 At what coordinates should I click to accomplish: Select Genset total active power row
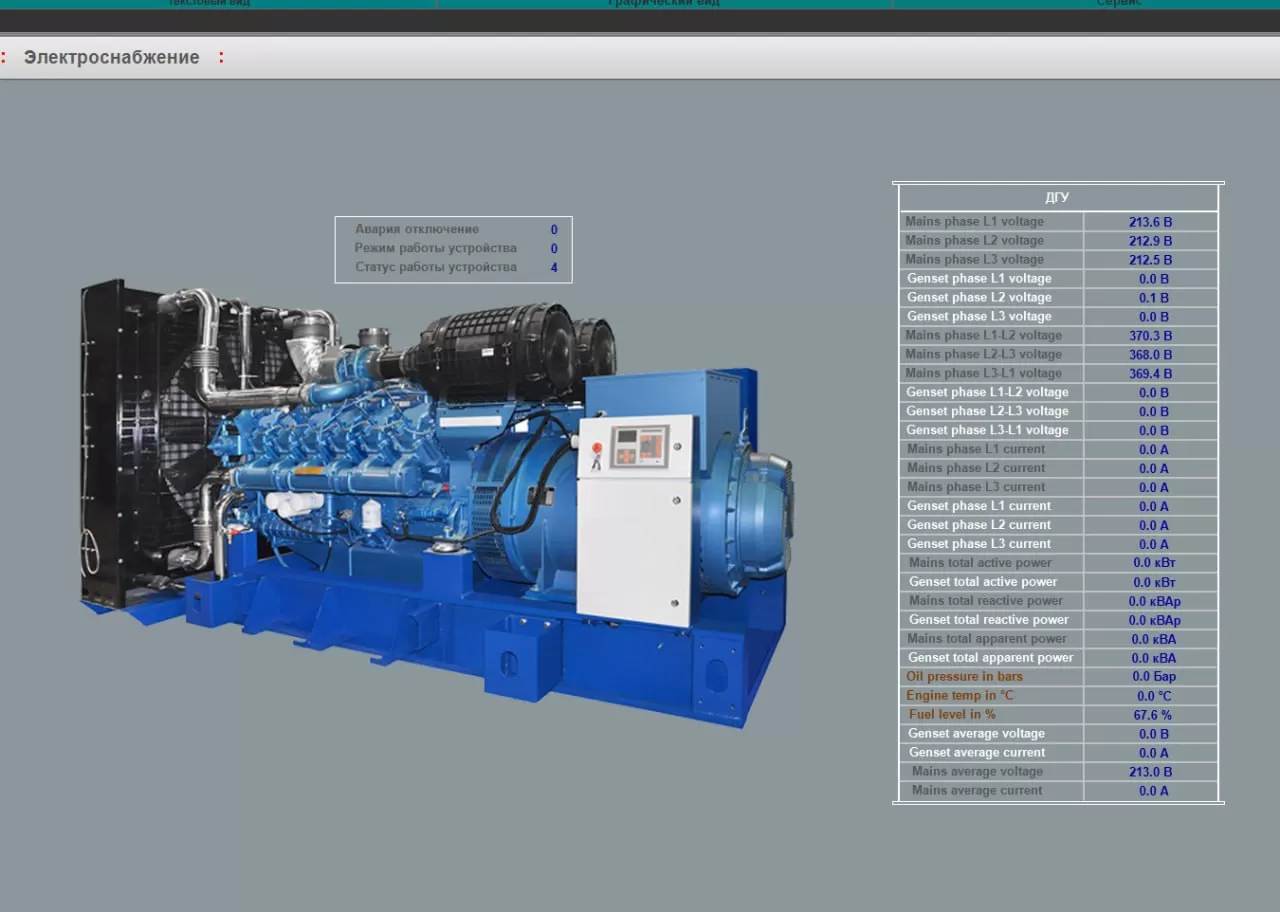click(983, 581)
